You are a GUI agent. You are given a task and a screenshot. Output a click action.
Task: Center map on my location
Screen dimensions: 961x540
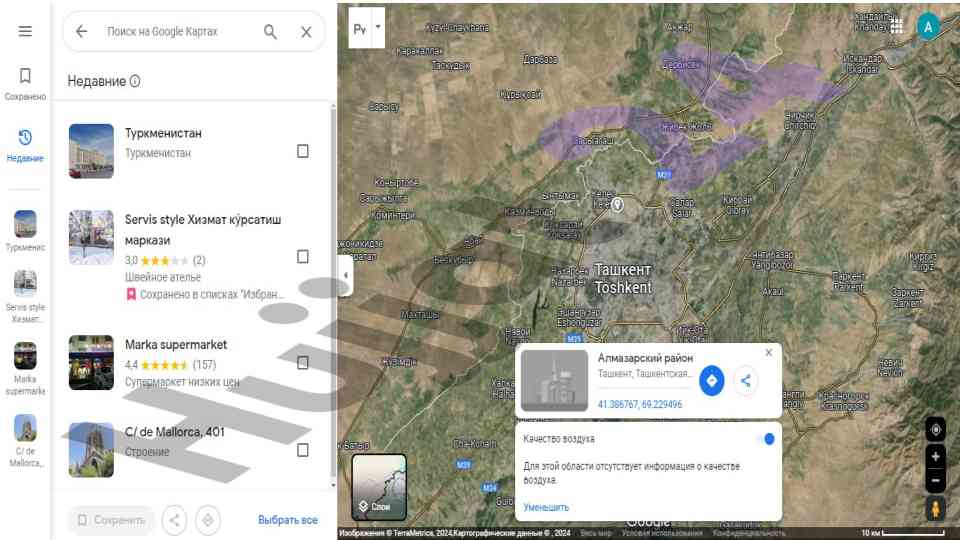click(935, 429)
